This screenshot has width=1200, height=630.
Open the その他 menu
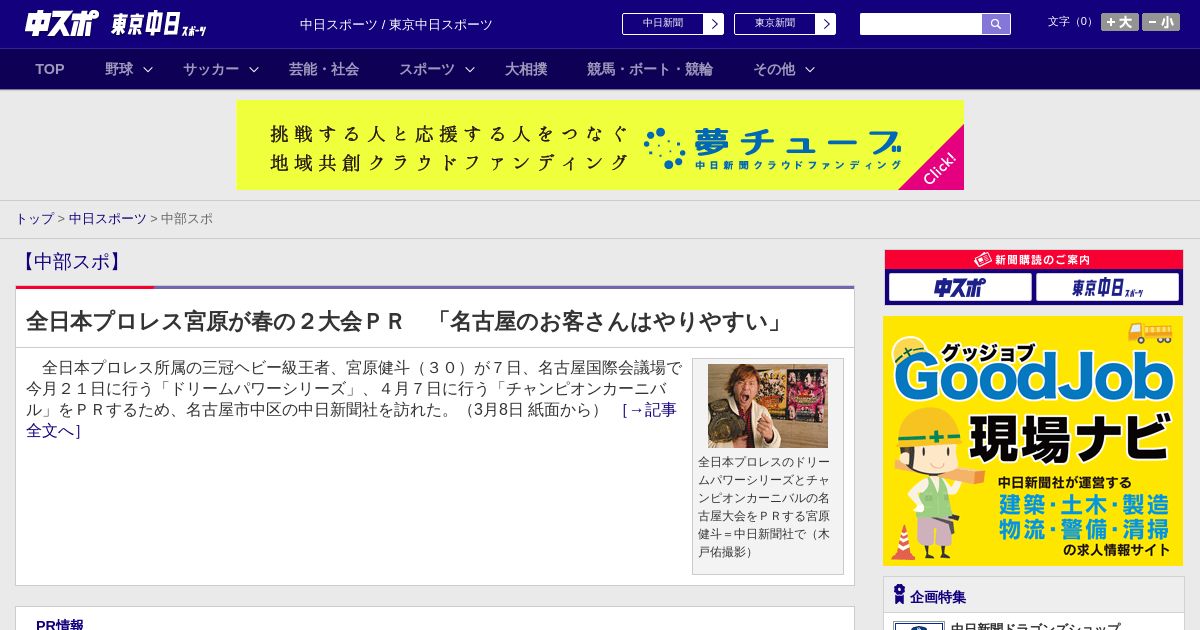[774, 69]
